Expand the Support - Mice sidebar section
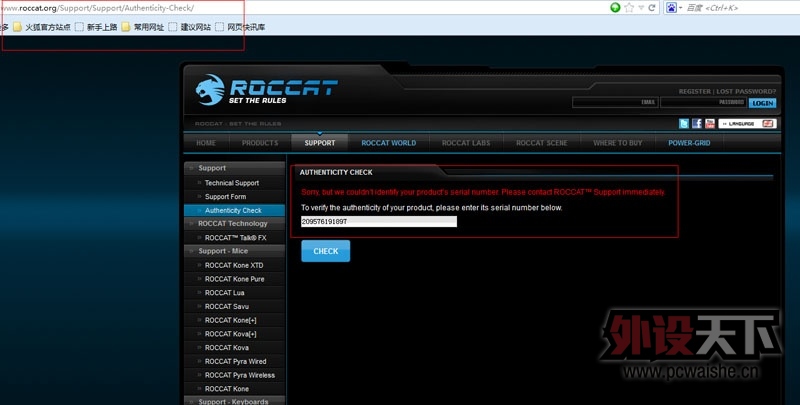Screen dimensions: 800x405 click(x=234, y=251)
